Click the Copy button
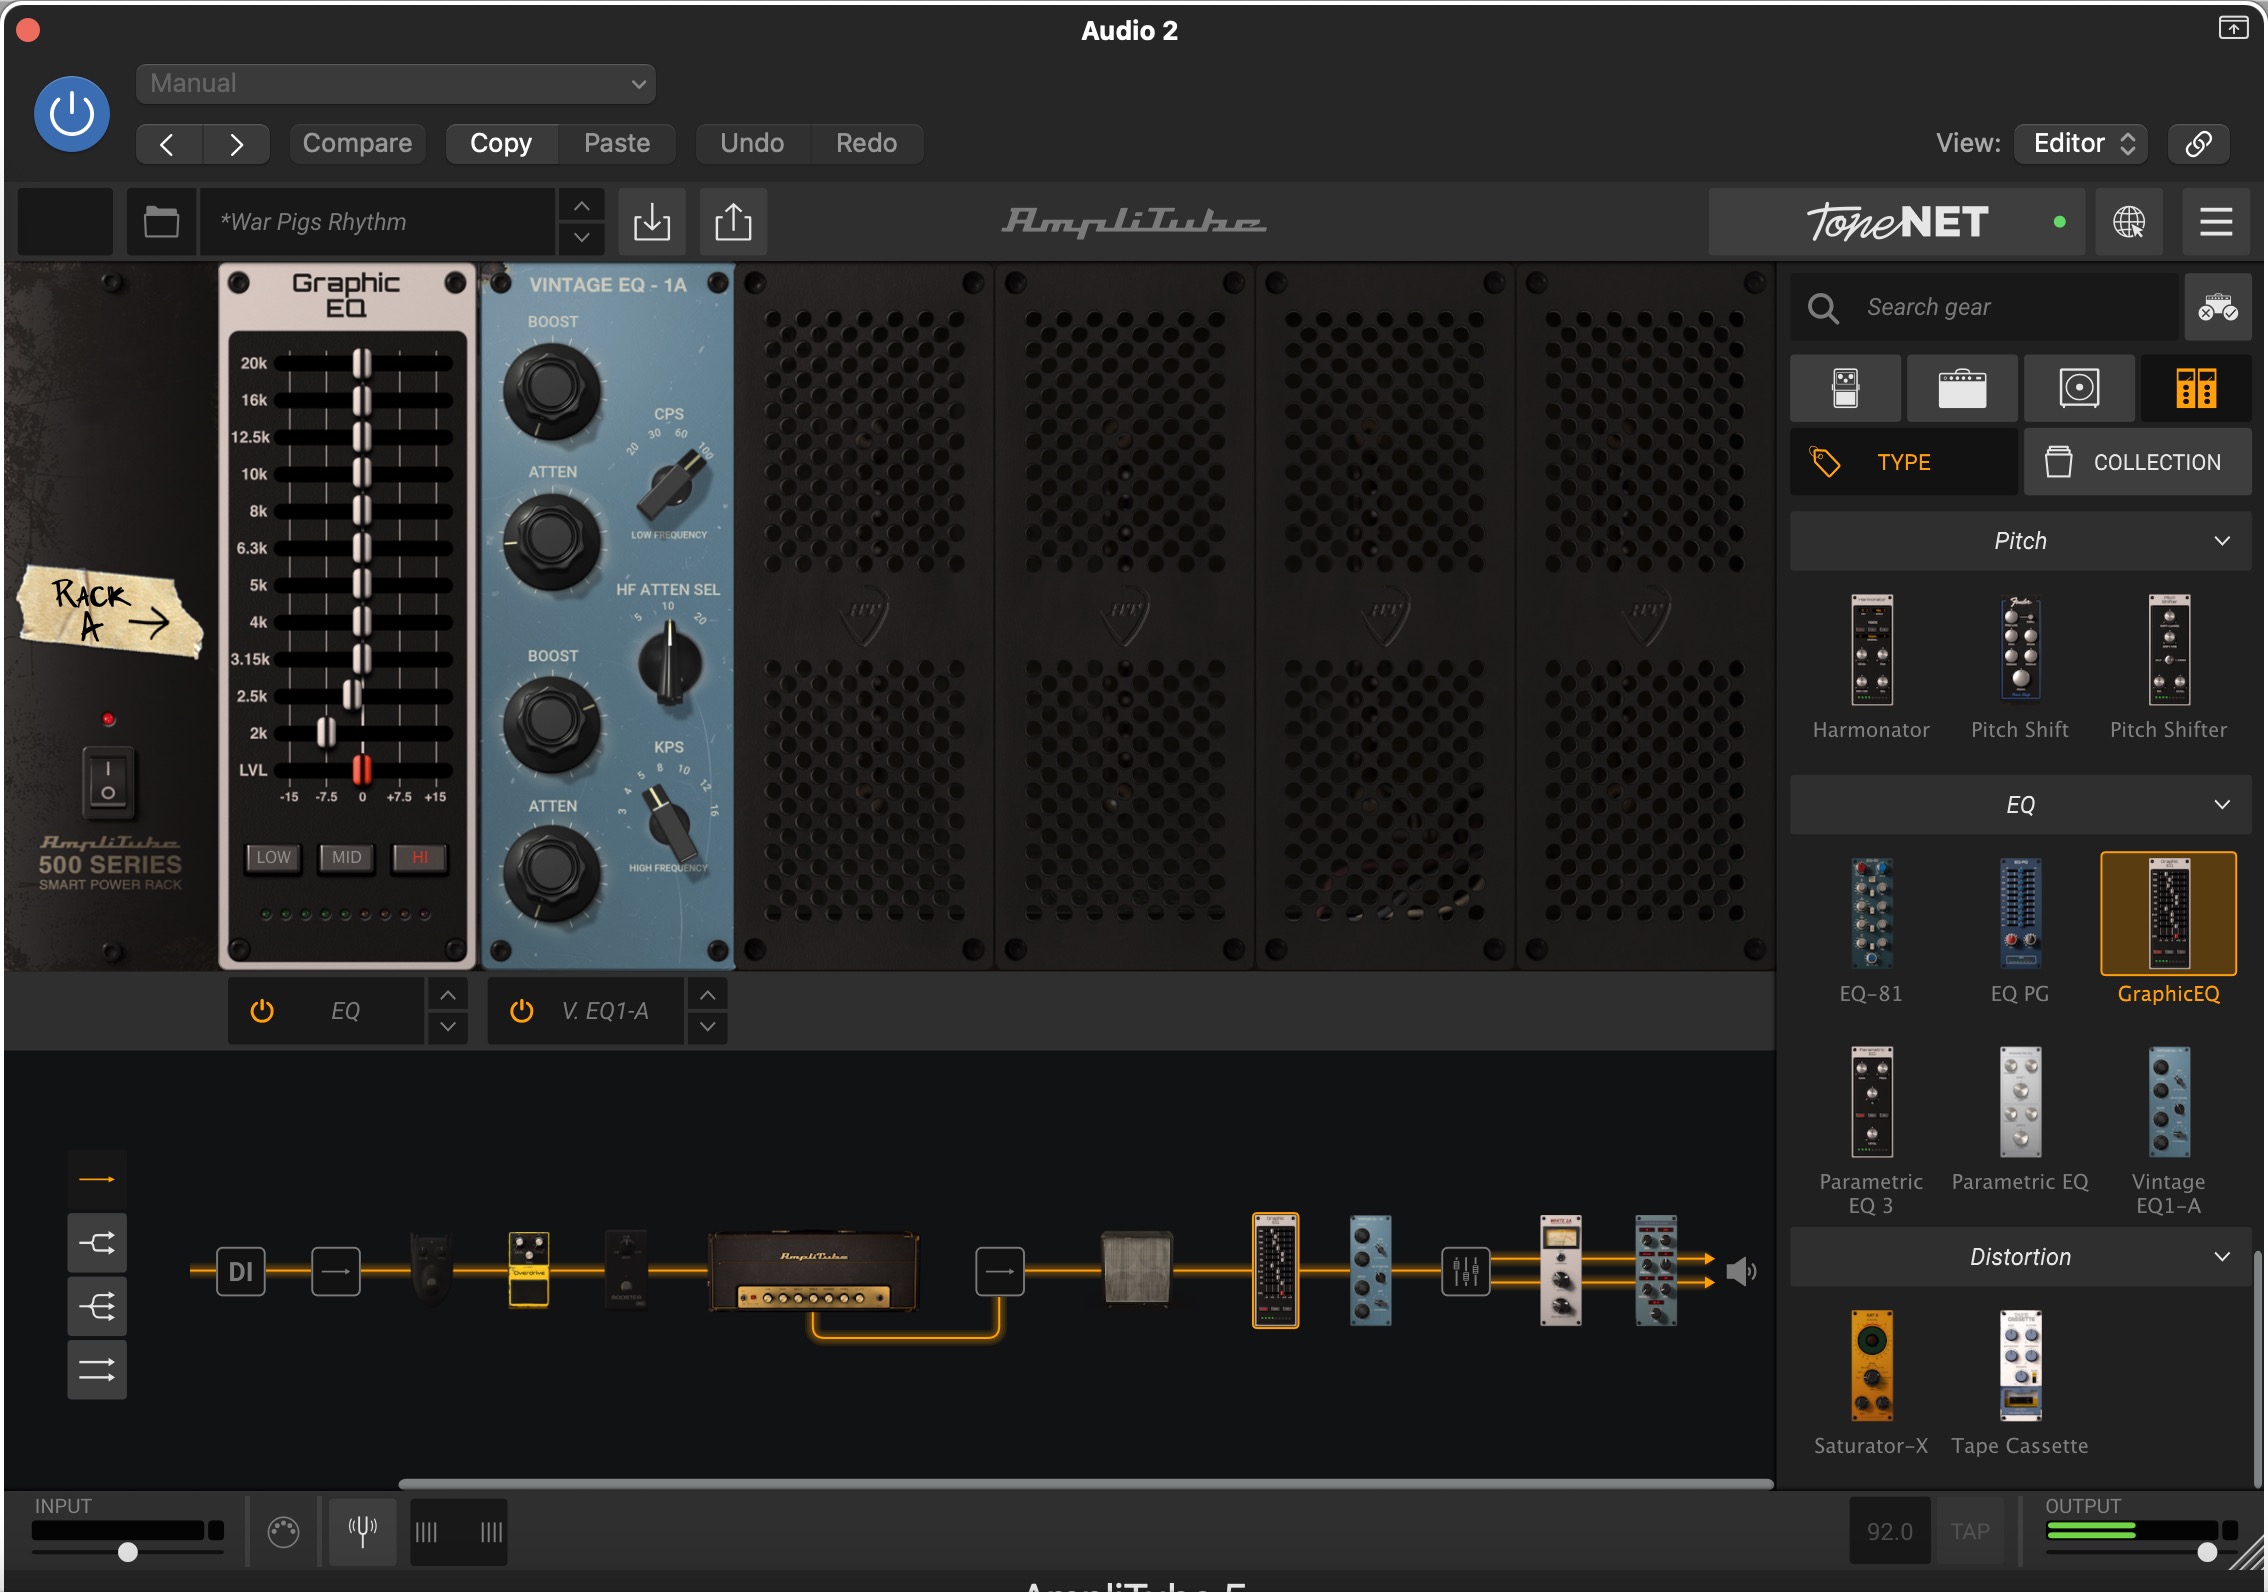The image size is (2268, 1592). click(x=501, y=144)
